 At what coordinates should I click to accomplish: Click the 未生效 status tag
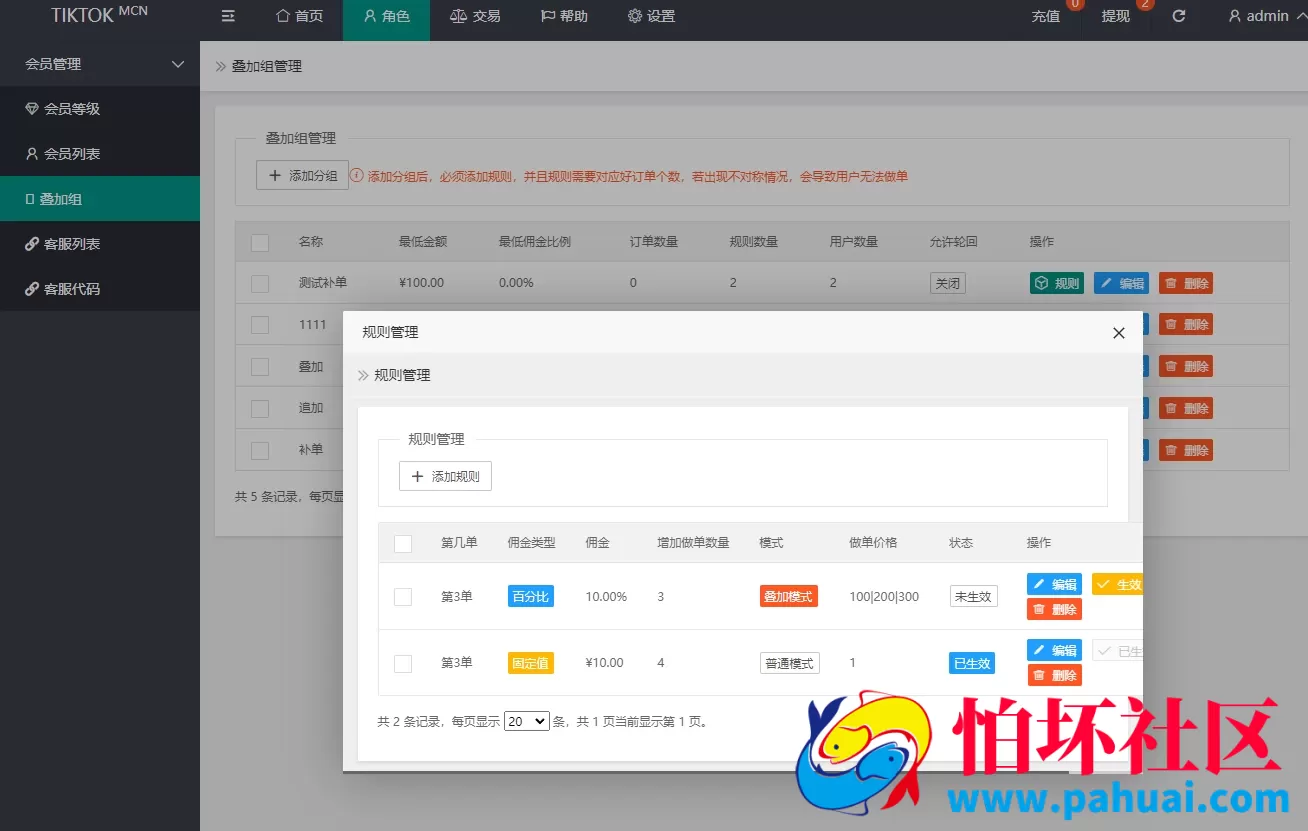click(x=973, y=596)
